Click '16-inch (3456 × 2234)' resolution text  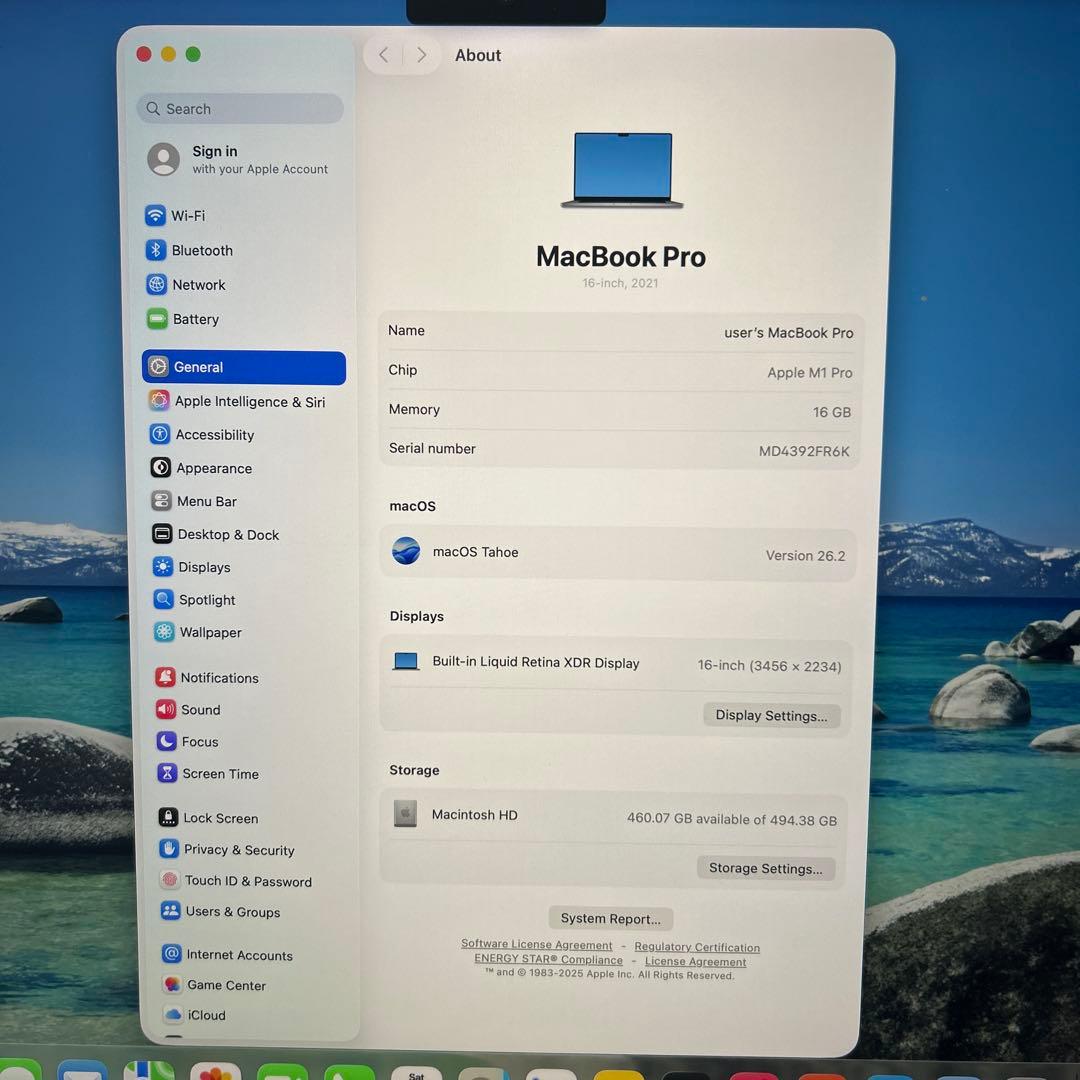pos(769,665)
